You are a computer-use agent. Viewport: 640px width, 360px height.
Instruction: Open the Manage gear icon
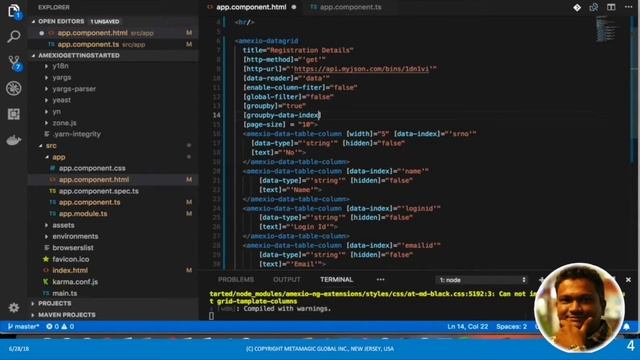pos(14,307)
